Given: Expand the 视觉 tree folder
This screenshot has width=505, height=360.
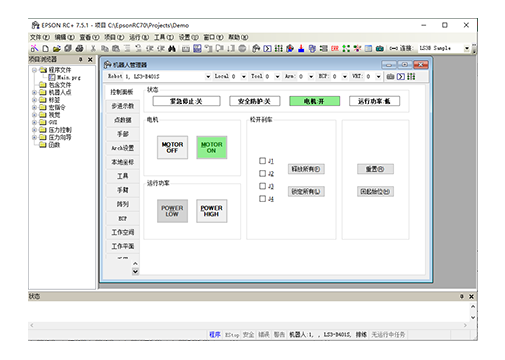Looking at the screenshot, I should tap(34, 115).
